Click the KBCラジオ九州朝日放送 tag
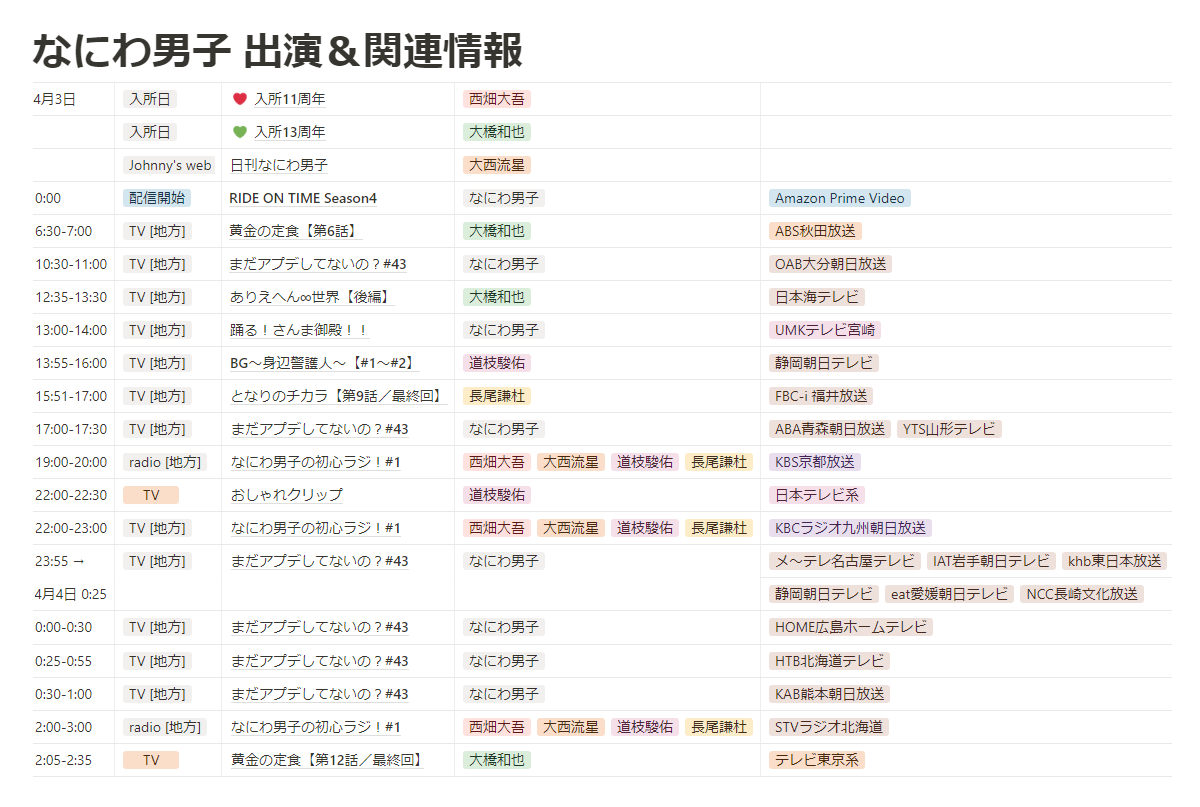Viewport: 1200px width, 807px height. click(851, 528)
